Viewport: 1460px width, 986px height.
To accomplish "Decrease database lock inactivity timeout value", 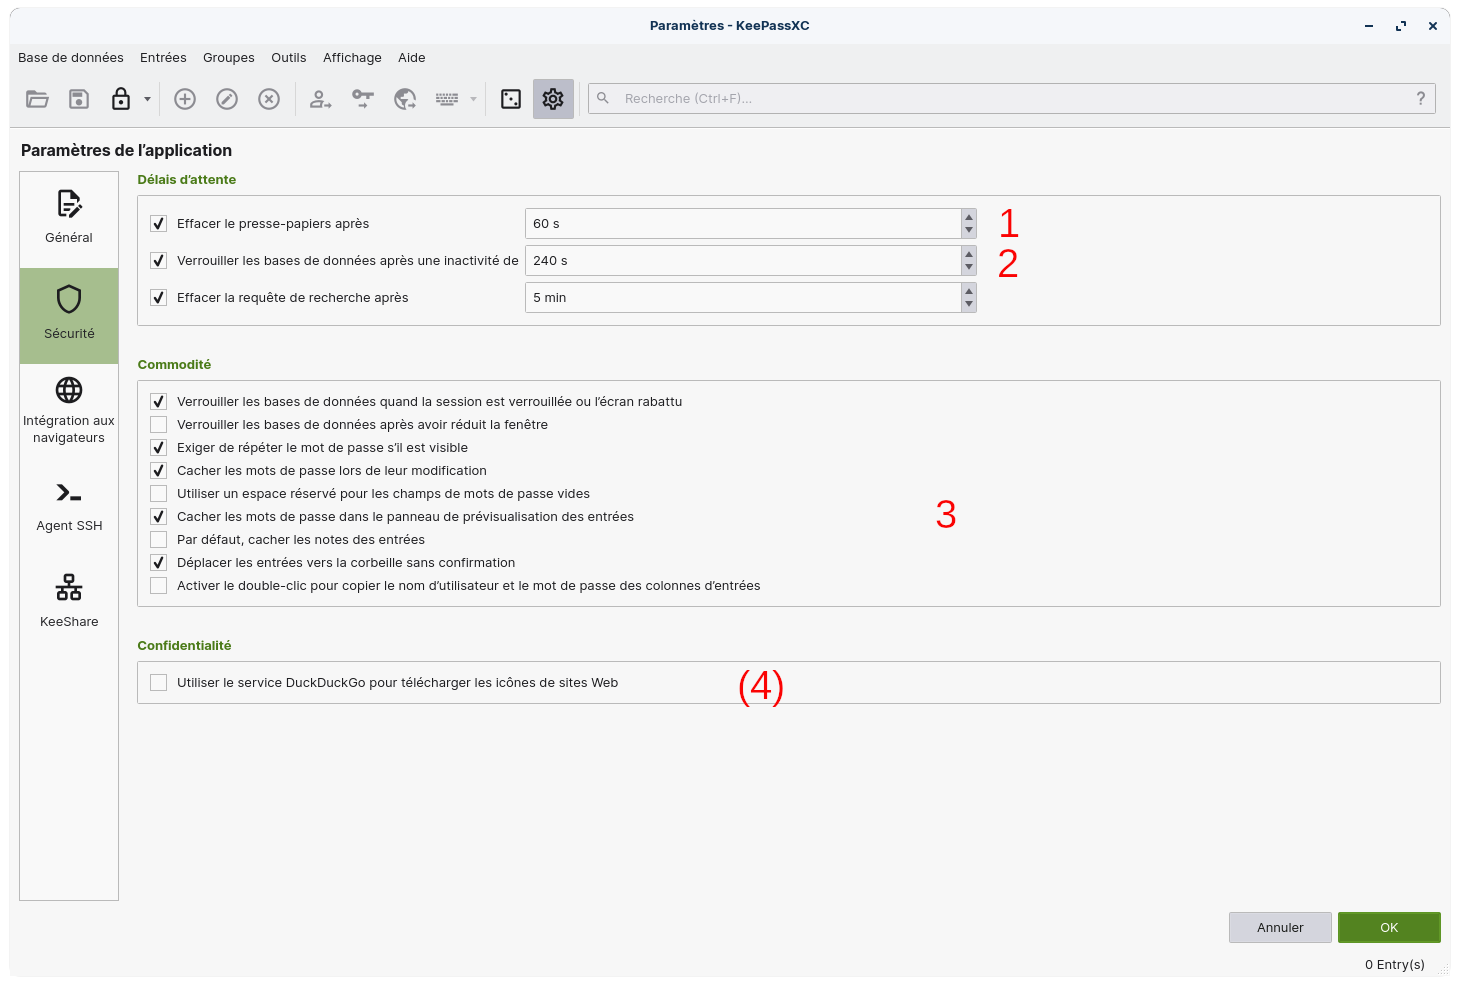I will (968, 268).
